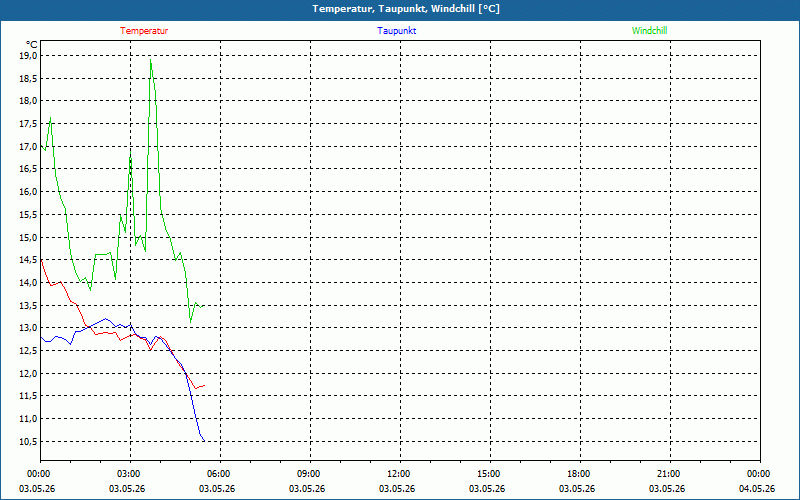Click the 16,0 y-axis value
800x500 pixels.
[x=29, y=192]
